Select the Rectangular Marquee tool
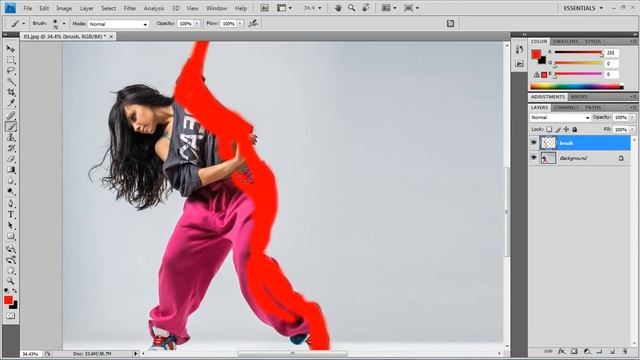640x360 pixels. click(11, 60)
